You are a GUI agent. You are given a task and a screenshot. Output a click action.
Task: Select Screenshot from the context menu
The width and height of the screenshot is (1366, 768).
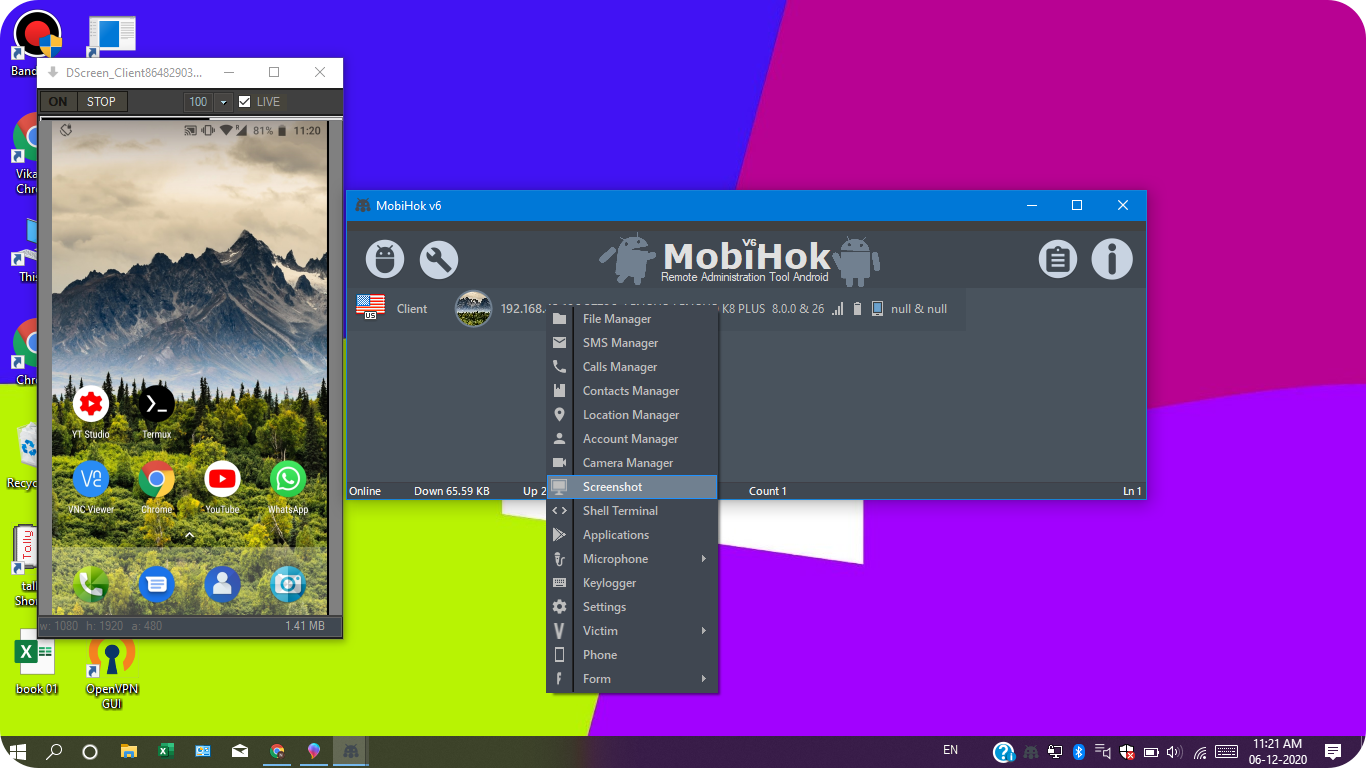click(611, 486)
